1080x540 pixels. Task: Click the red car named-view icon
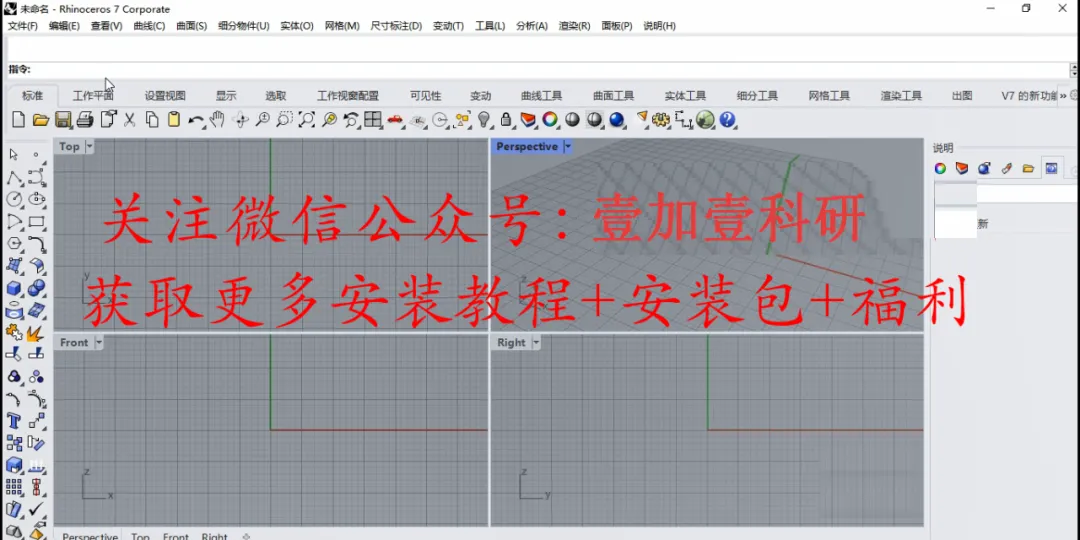pyautogui.click(x=395, y=120)
